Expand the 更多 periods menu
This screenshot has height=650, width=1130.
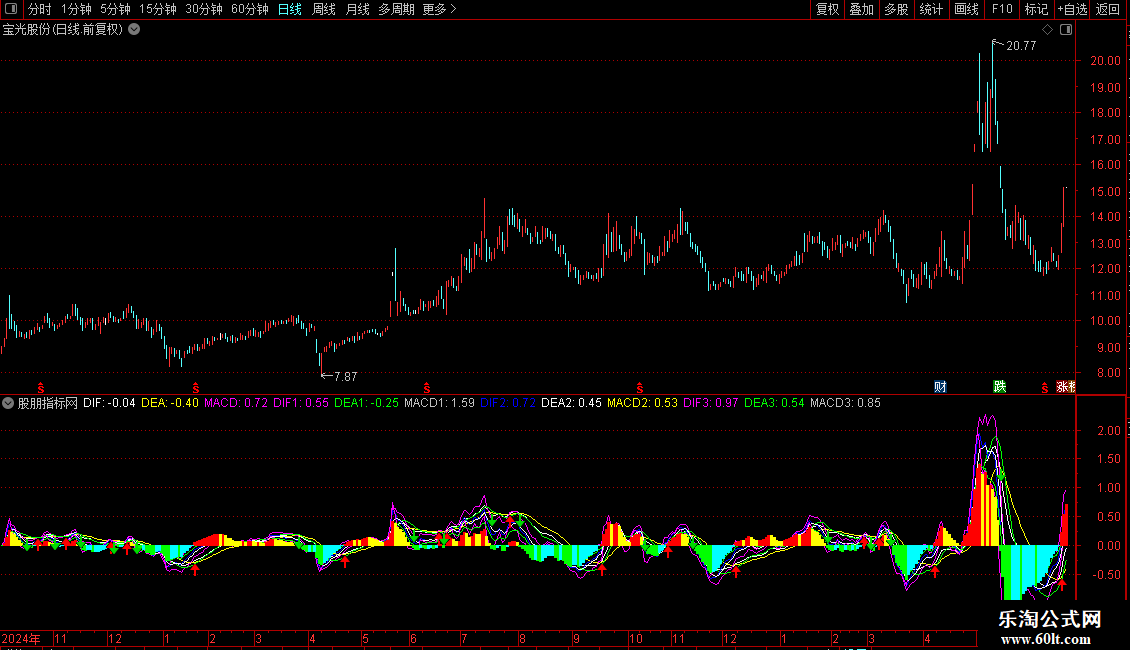pos(439,9)
